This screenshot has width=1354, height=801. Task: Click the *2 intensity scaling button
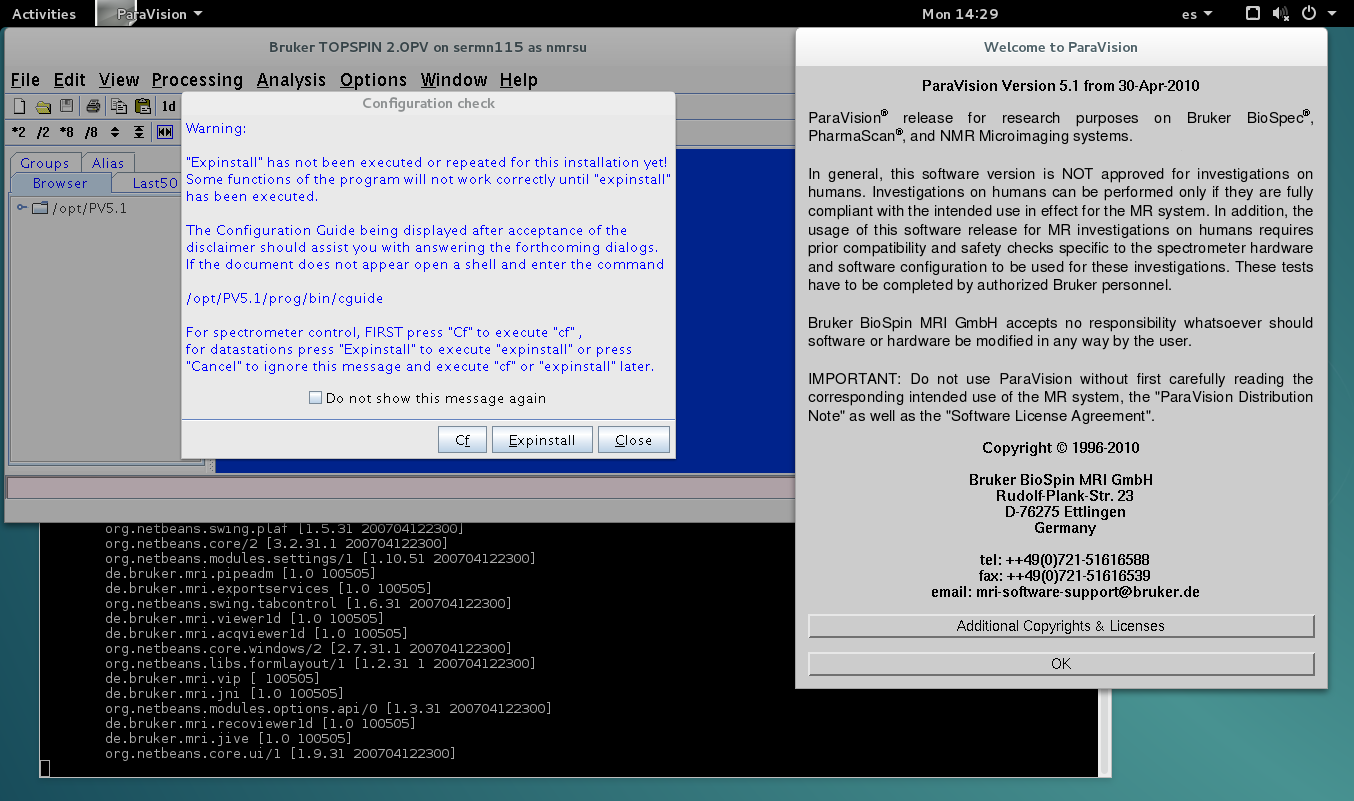(19, 132)
